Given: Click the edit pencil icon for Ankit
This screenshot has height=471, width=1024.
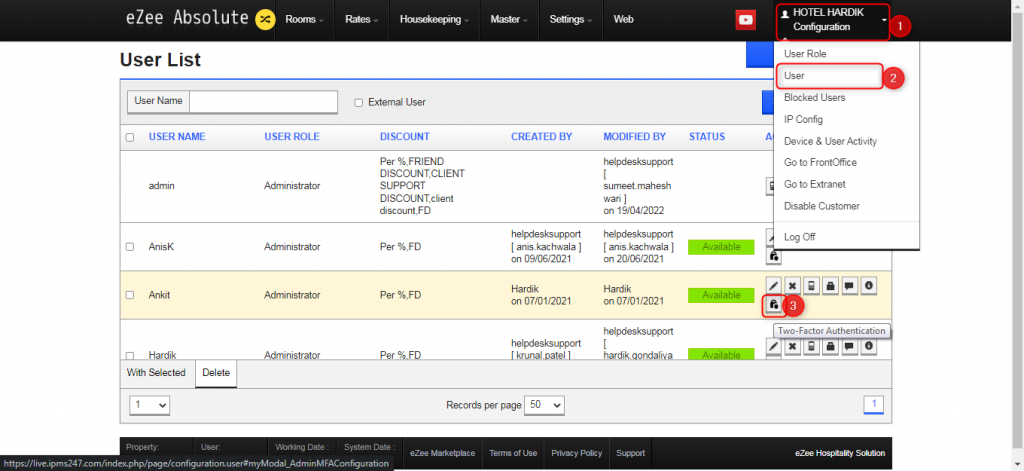Looking at the screenshot, I should pyautogui.click(x=773, y=285).
